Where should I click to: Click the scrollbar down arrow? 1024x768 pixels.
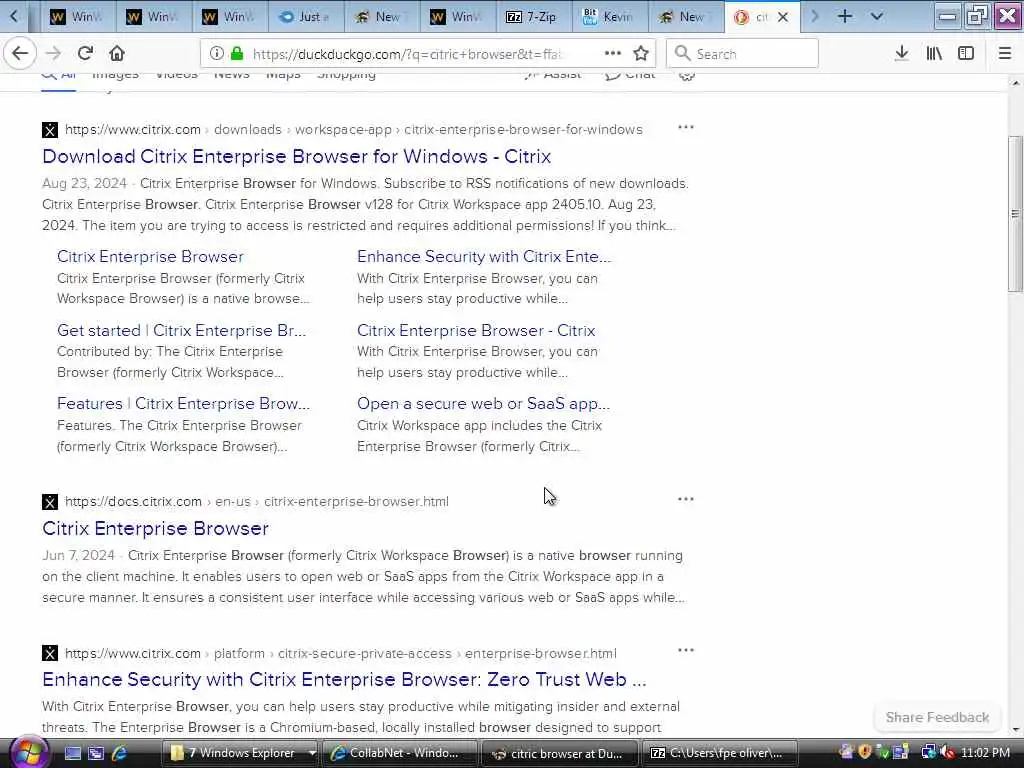tap(1015, 729)
